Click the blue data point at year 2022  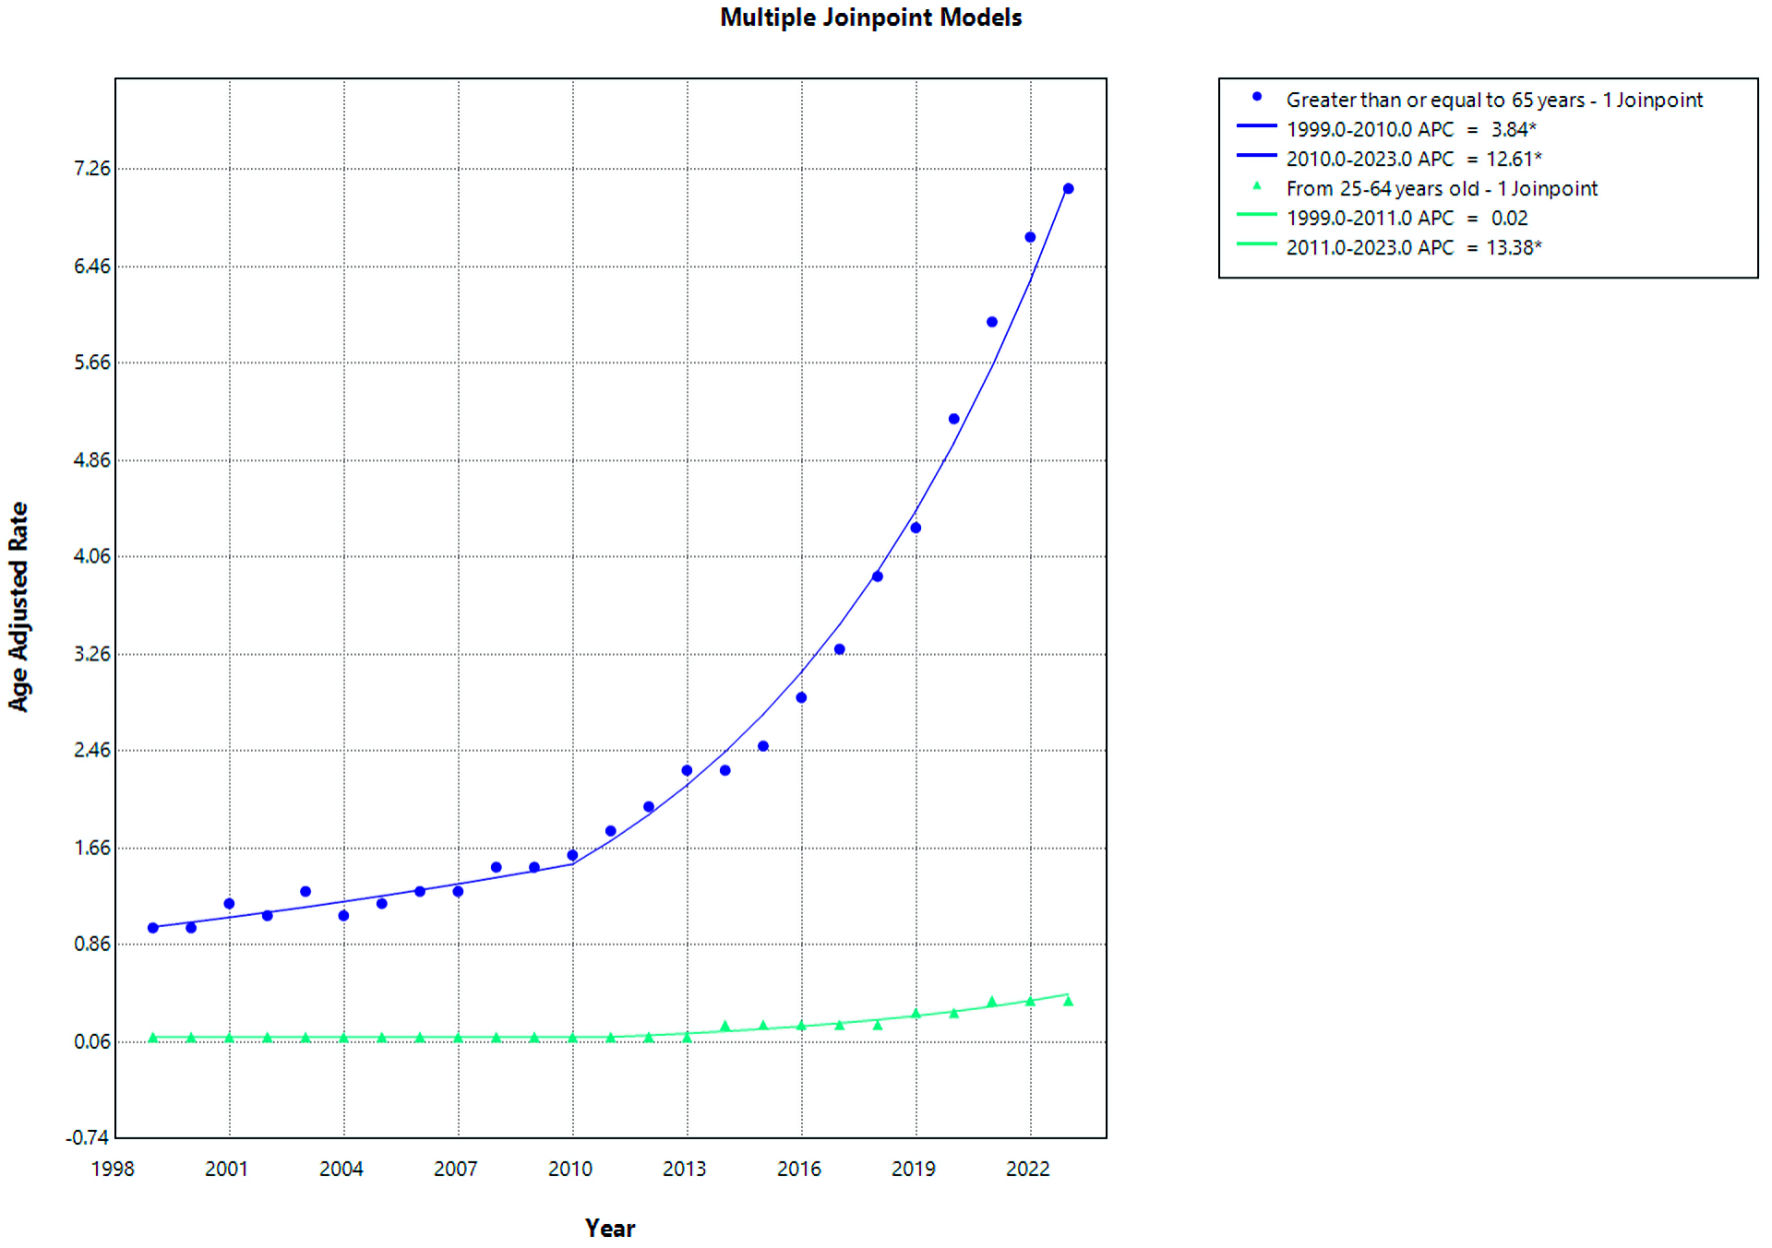1030,237
